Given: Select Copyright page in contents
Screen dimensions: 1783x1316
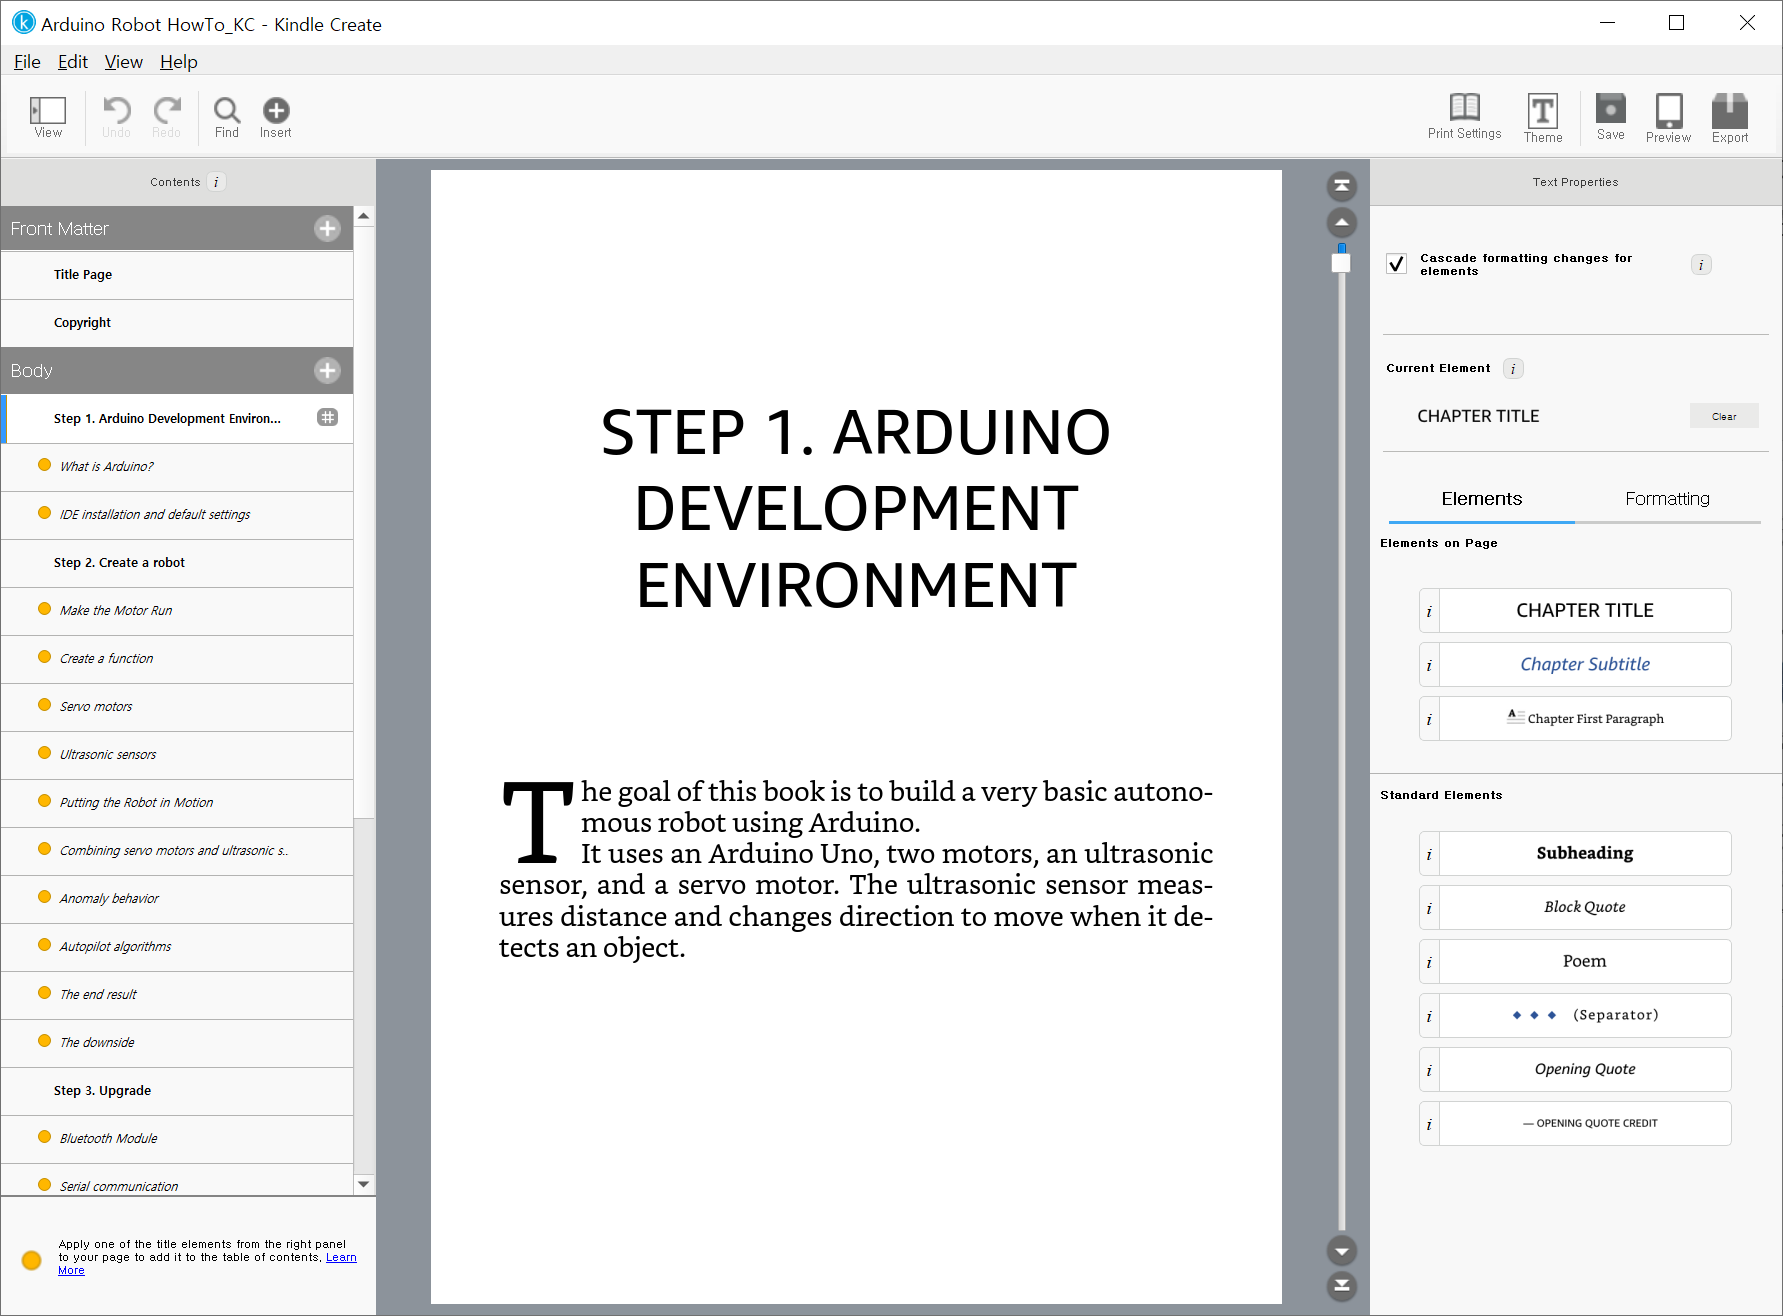Looking at the screenshot, I should point(177,323).
